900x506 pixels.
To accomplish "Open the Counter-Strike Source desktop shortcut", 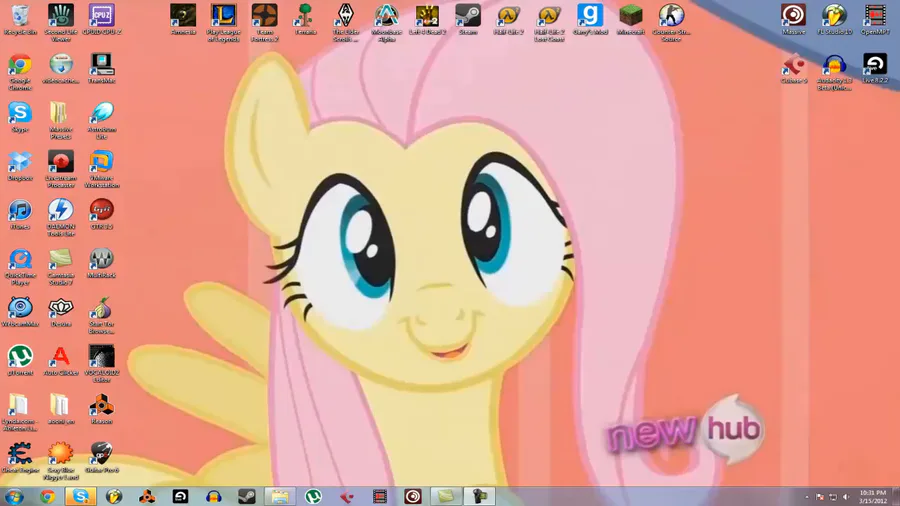I will click(x=672, y=23).
